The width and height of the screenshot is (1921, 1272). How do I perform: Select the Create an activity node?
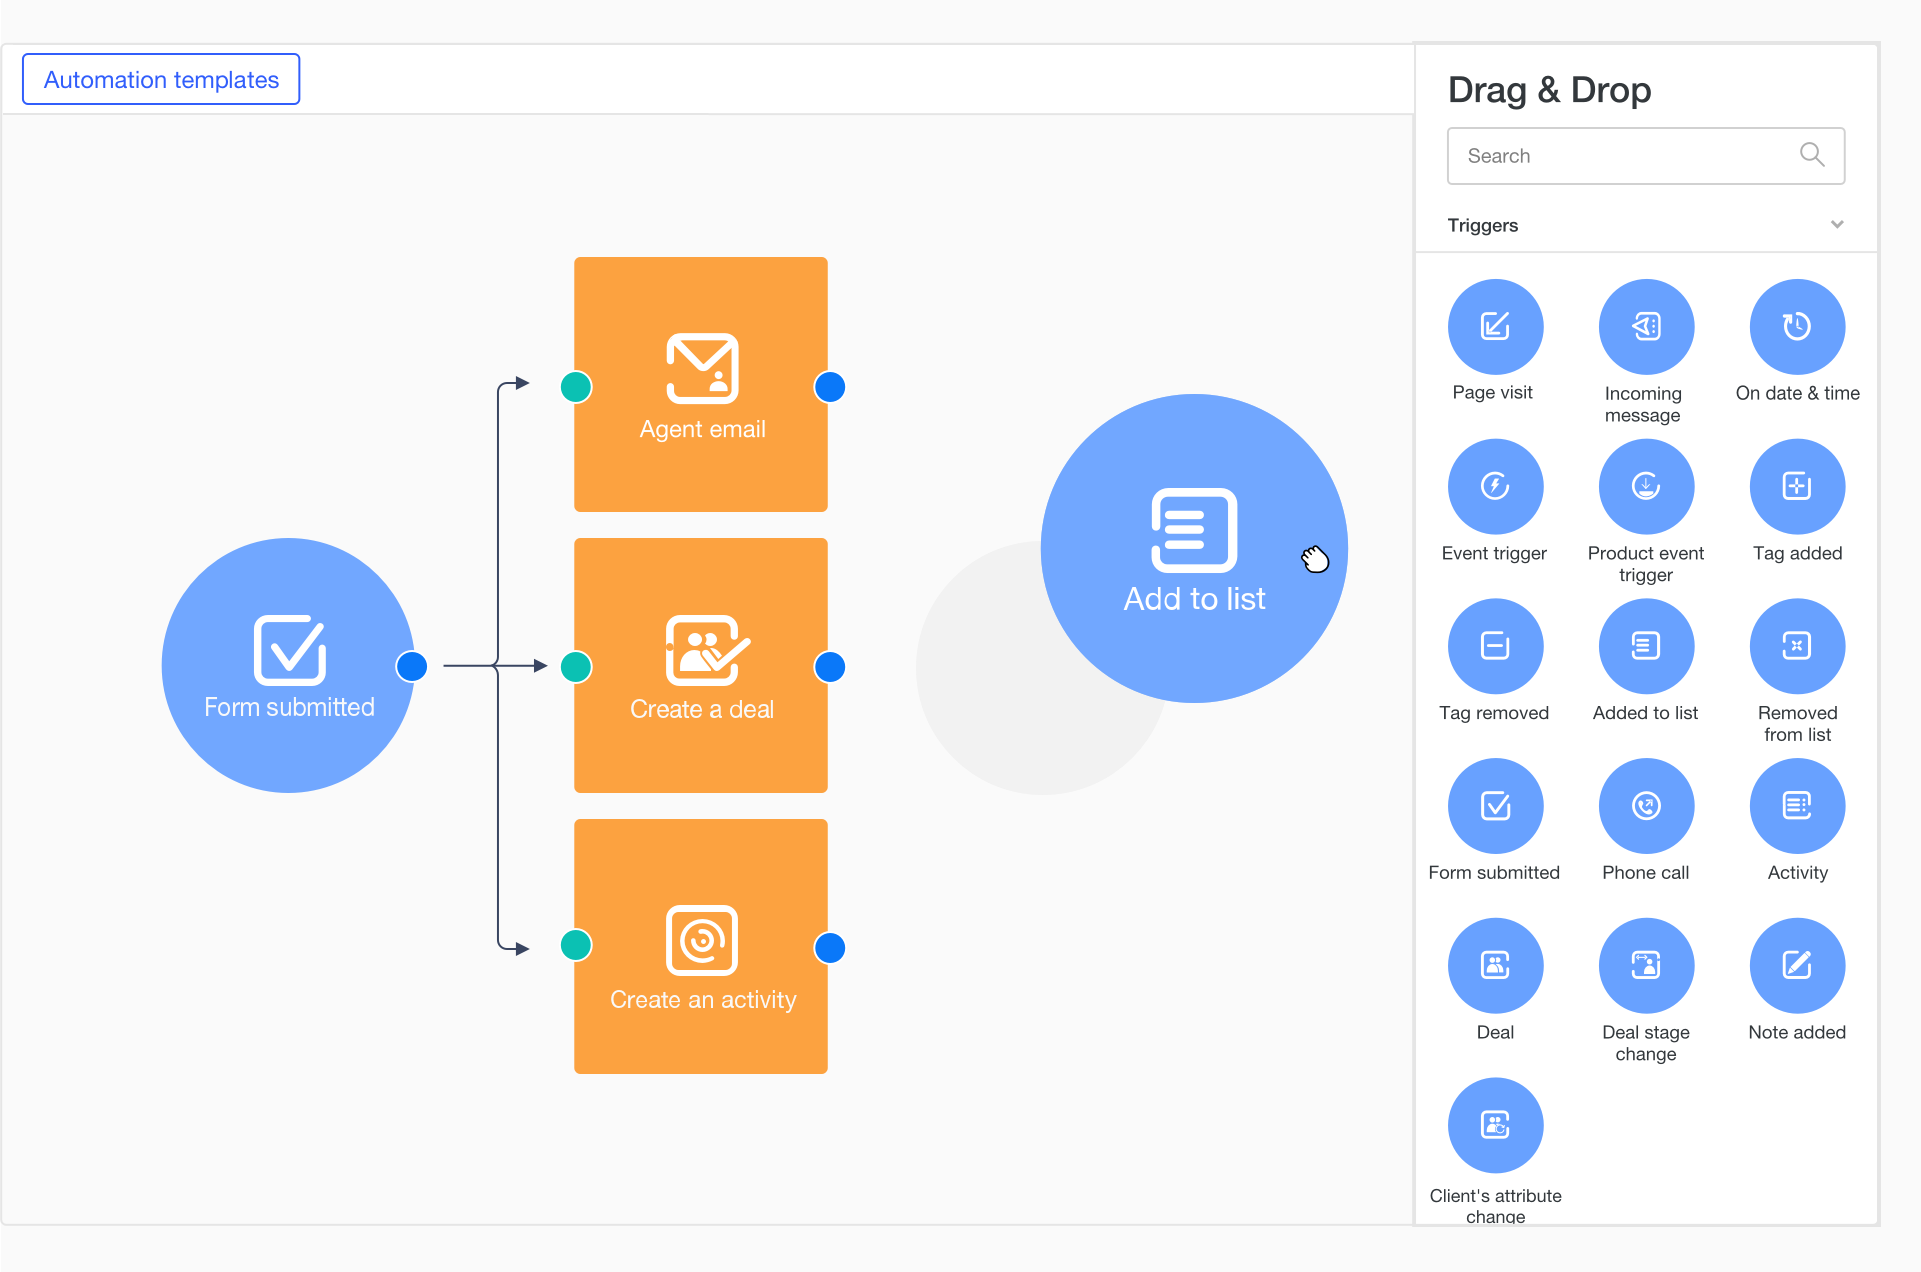(x=701, y=947)
